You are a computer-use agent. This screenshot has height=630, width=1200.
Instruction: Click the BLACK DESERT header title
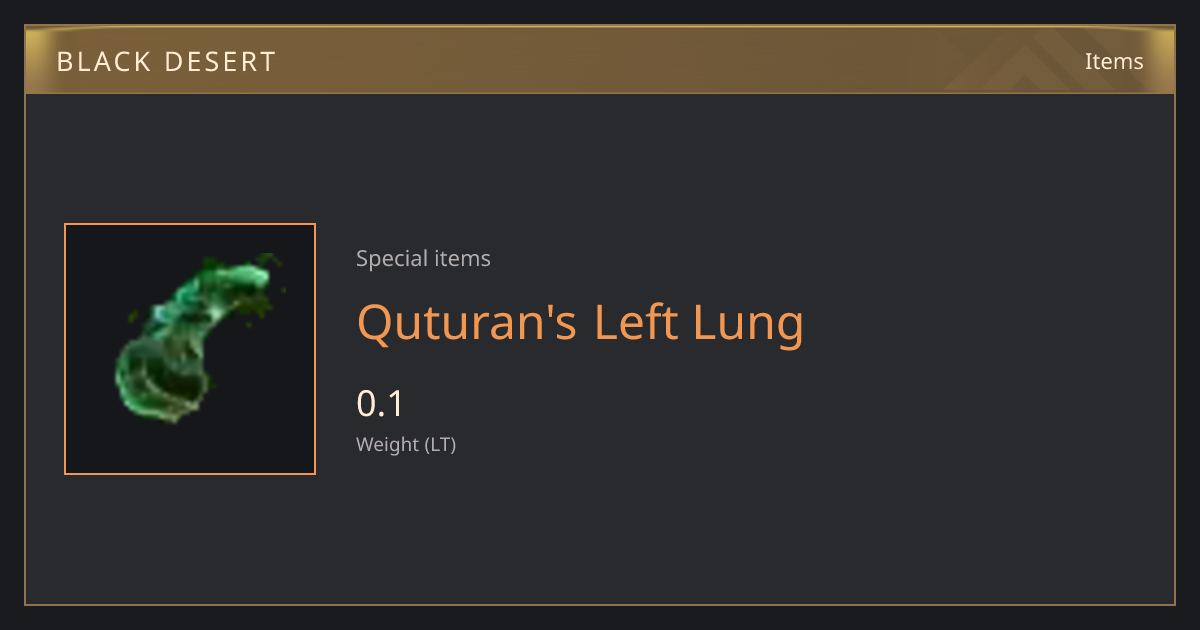(x=166, y=62)
